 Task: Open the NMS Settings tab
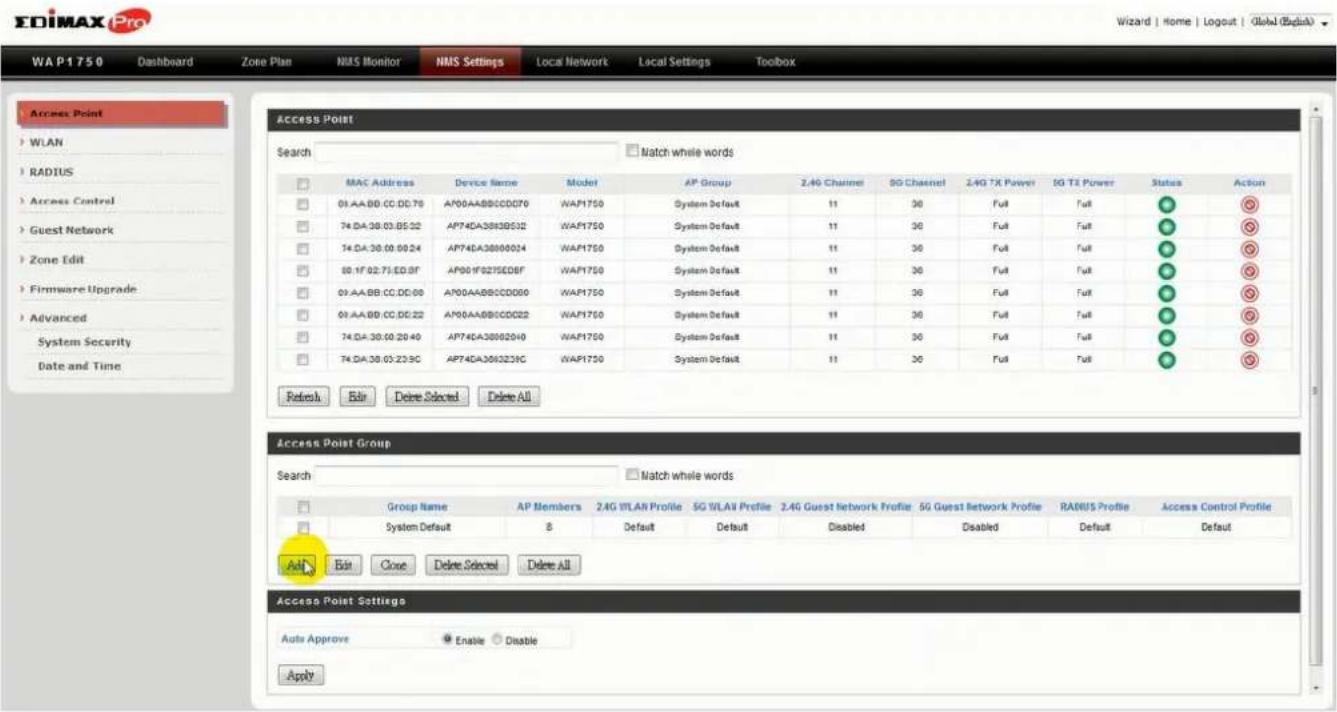click(x=470, y=62)
